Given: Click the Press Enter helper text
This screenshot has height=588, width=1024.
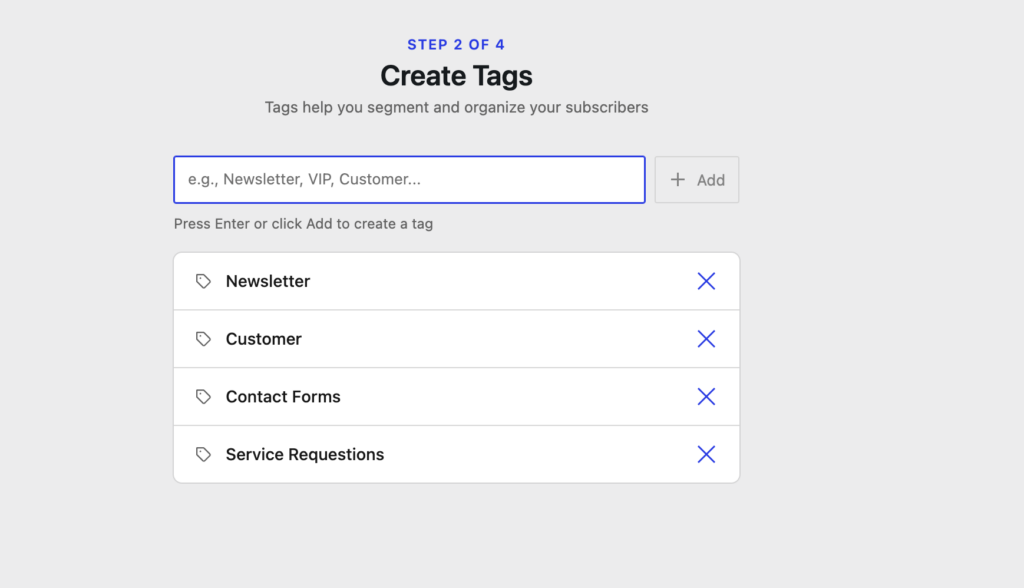Looking at the screenshot, I should coord(303,223).
